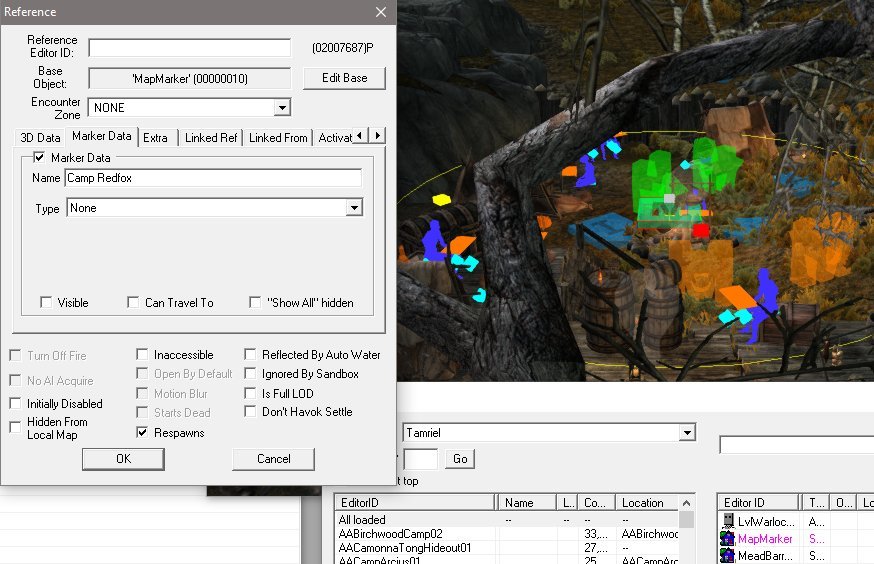Toggle Is Full LOD checkbox

tap(250, 393)
